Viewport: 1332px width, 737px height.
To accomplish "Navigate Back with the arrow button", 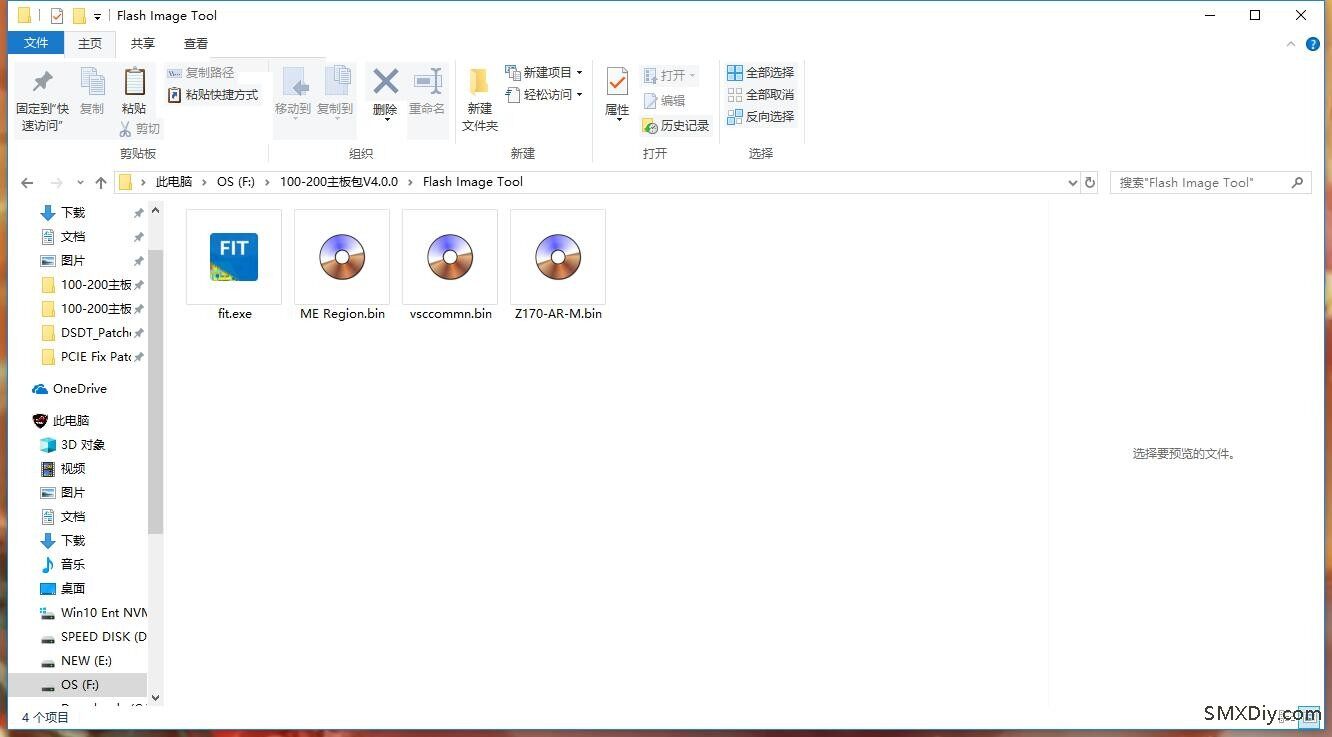I will [27, 183].
